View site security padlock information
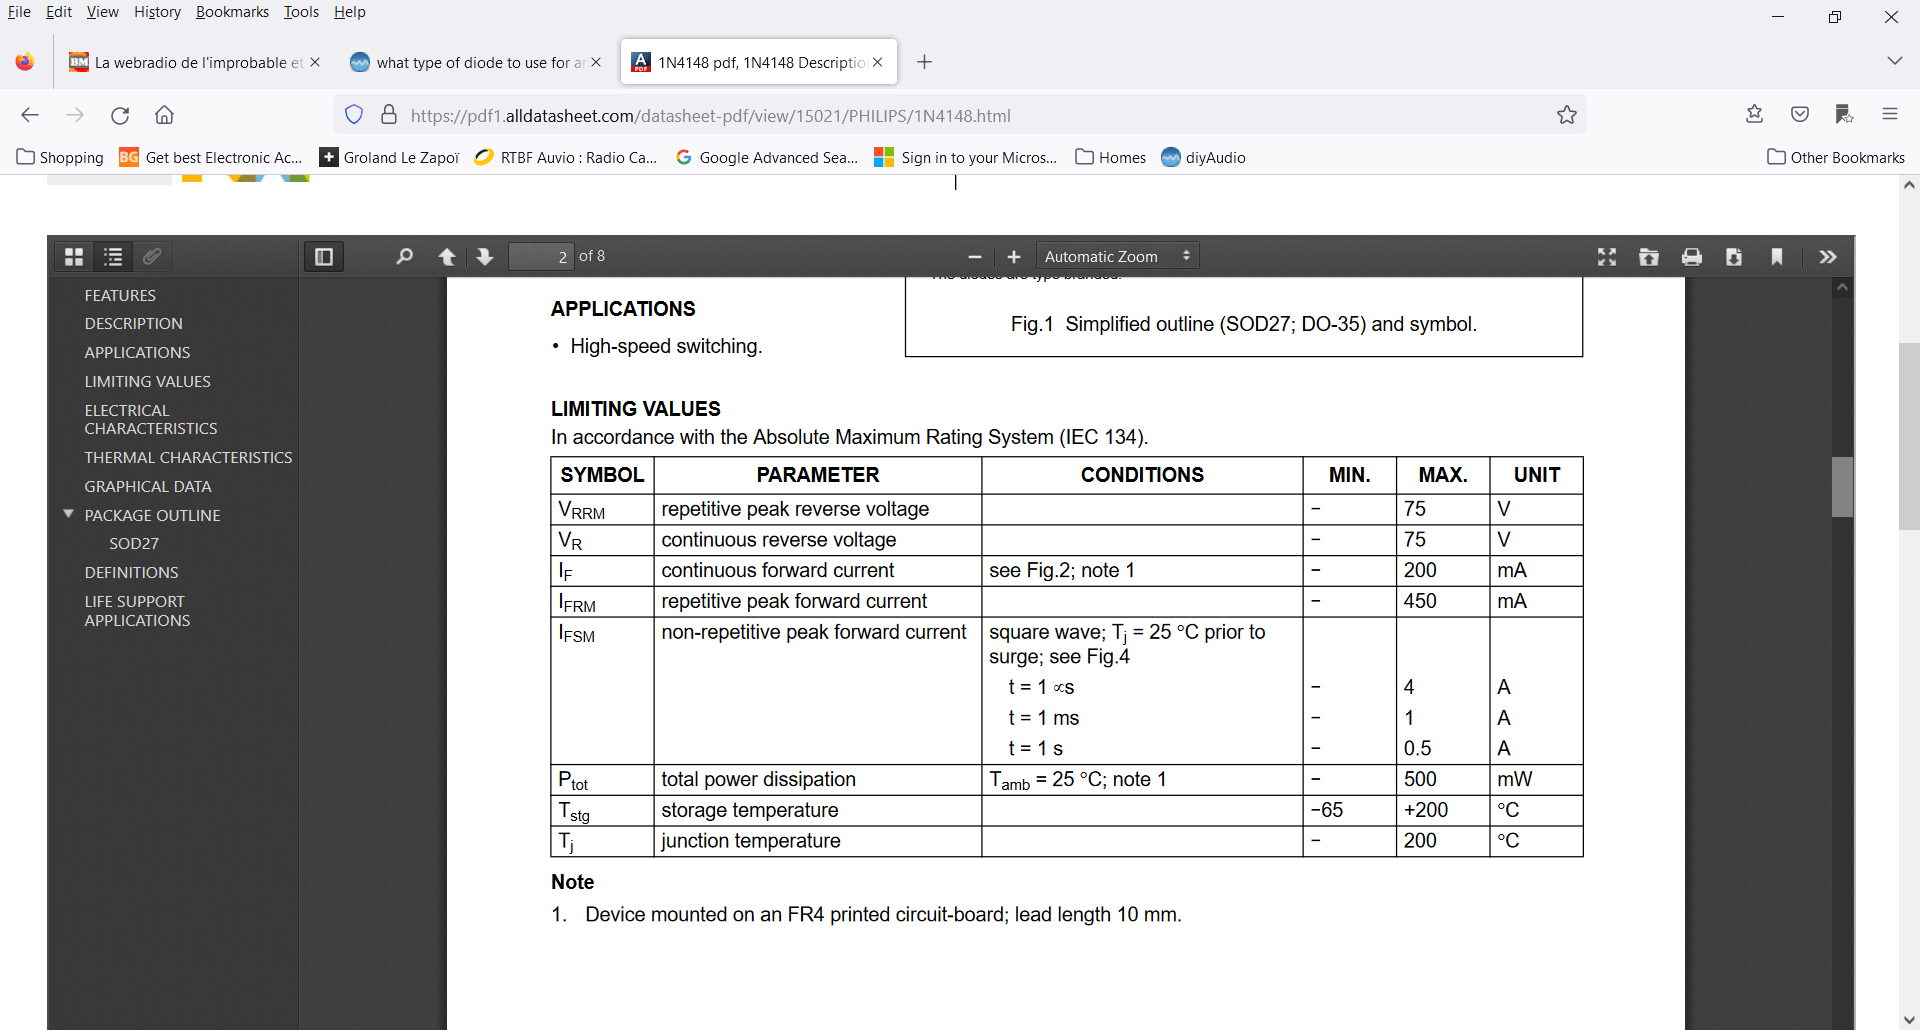 coord(389,115)
